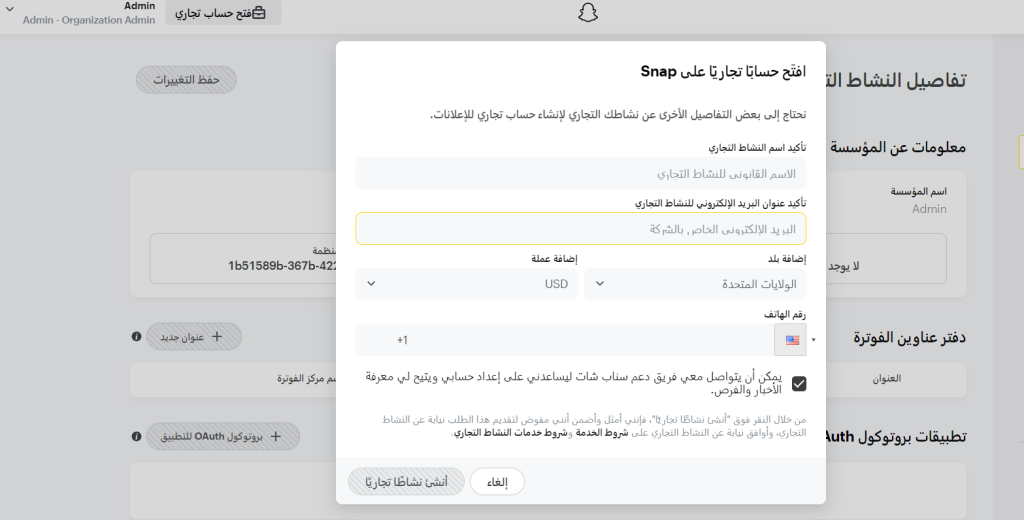Click the phone code dropdown arrow

813,340
